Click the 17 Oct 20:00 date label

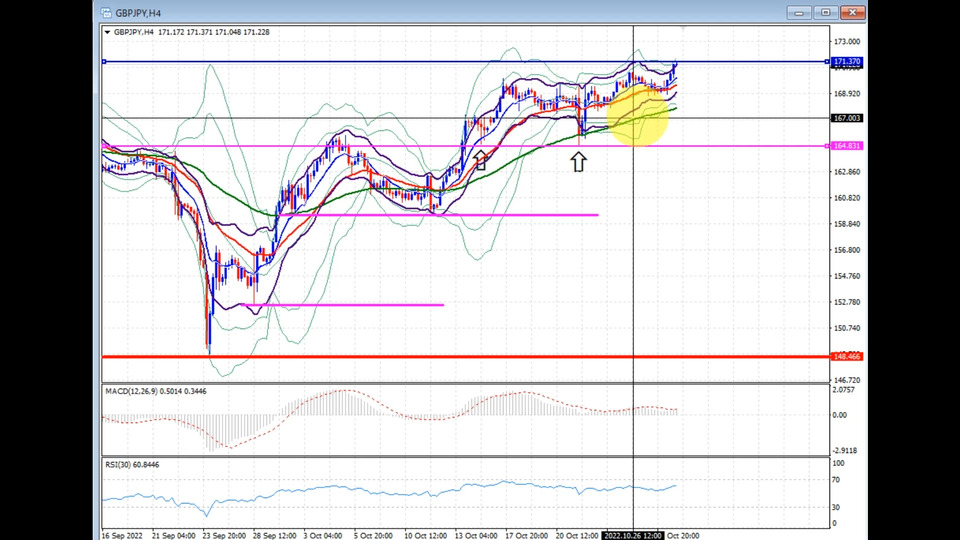click(527, 536)
